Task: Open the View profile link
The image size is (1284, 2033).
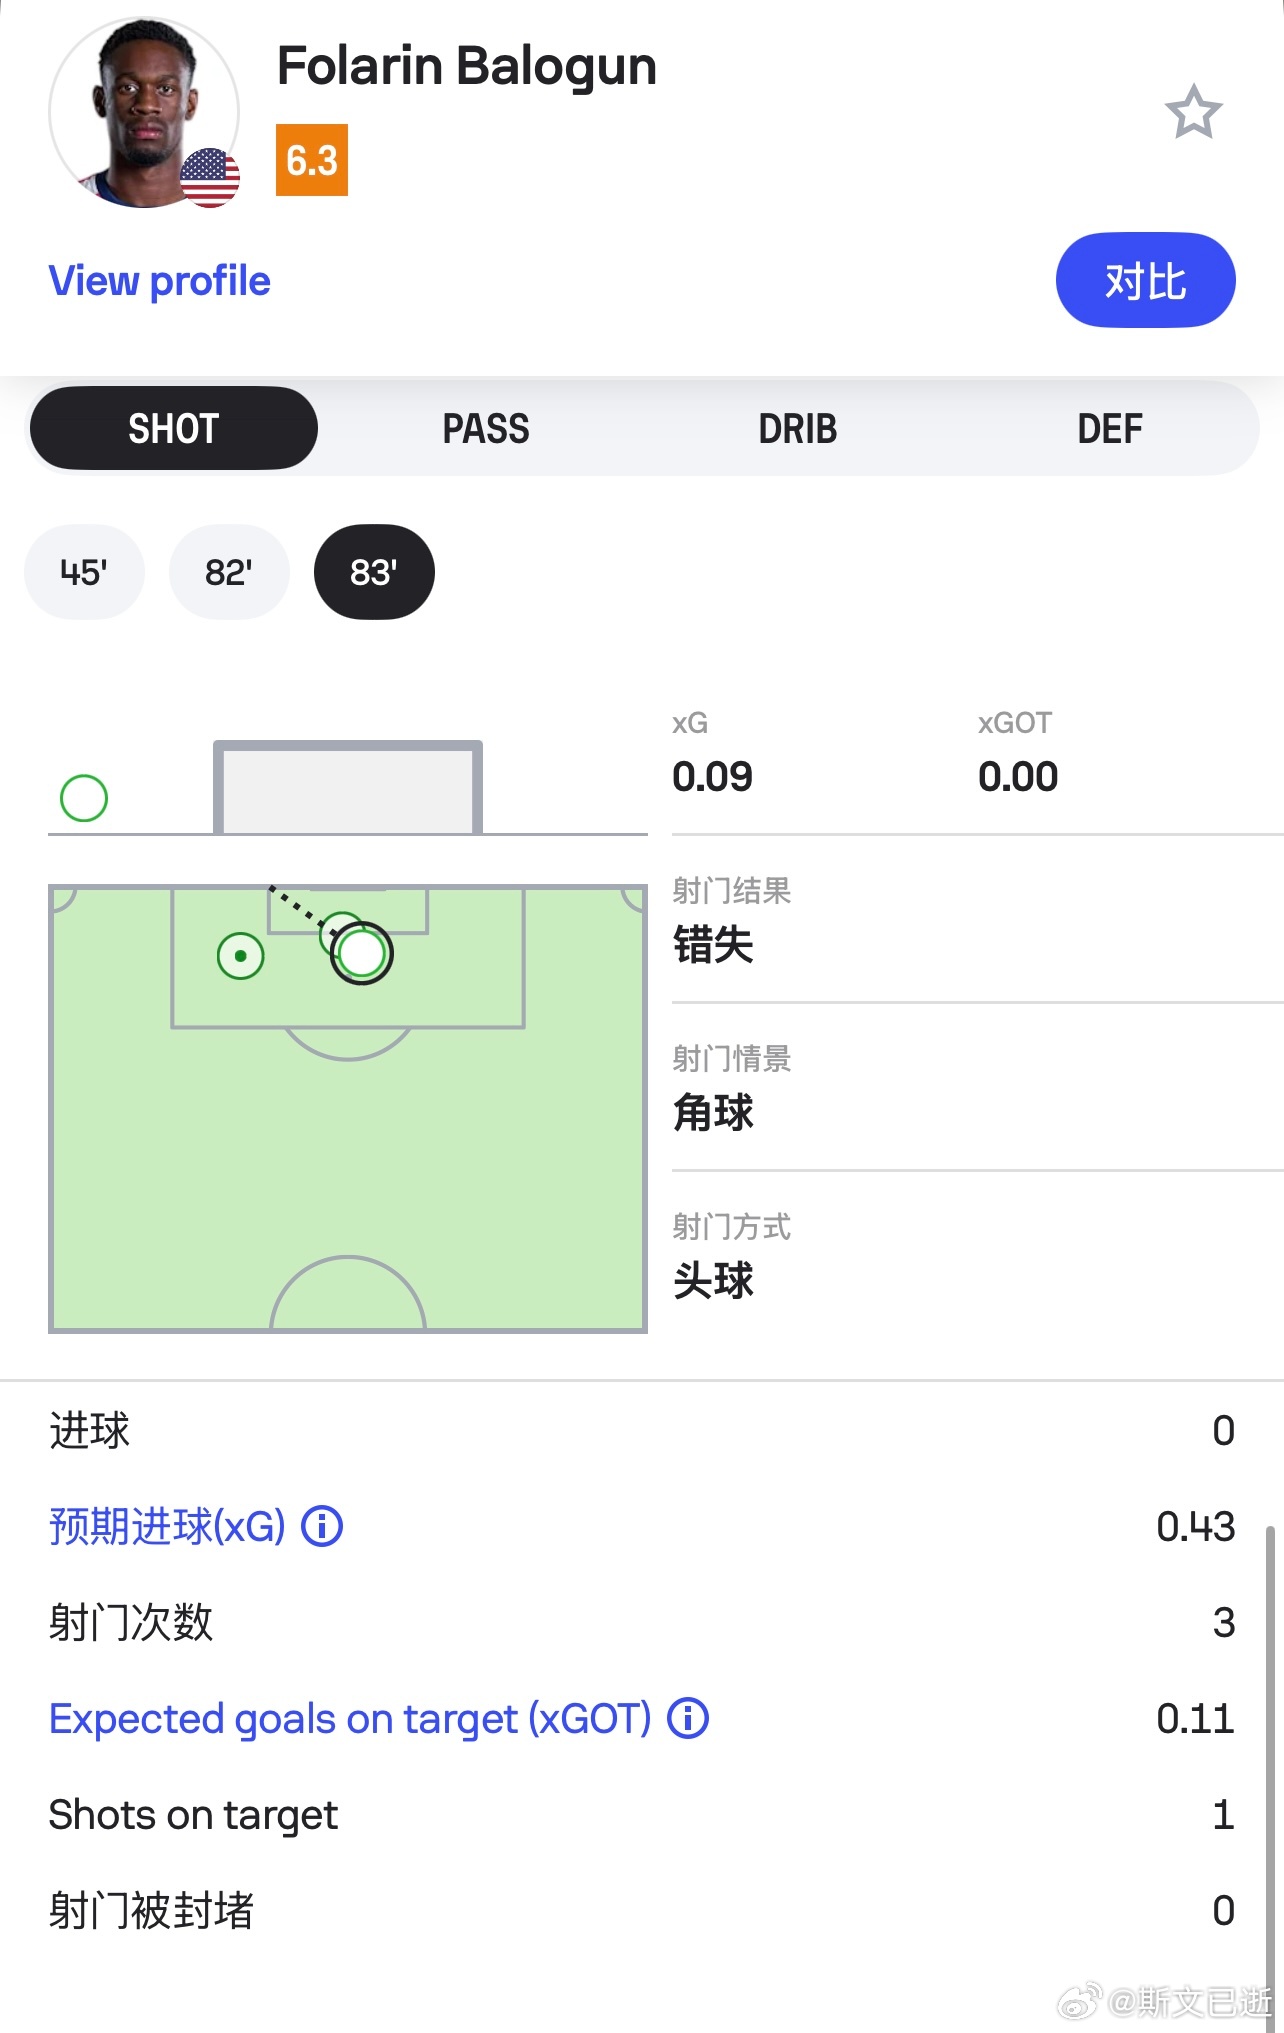Action: (x=160, y=281)
